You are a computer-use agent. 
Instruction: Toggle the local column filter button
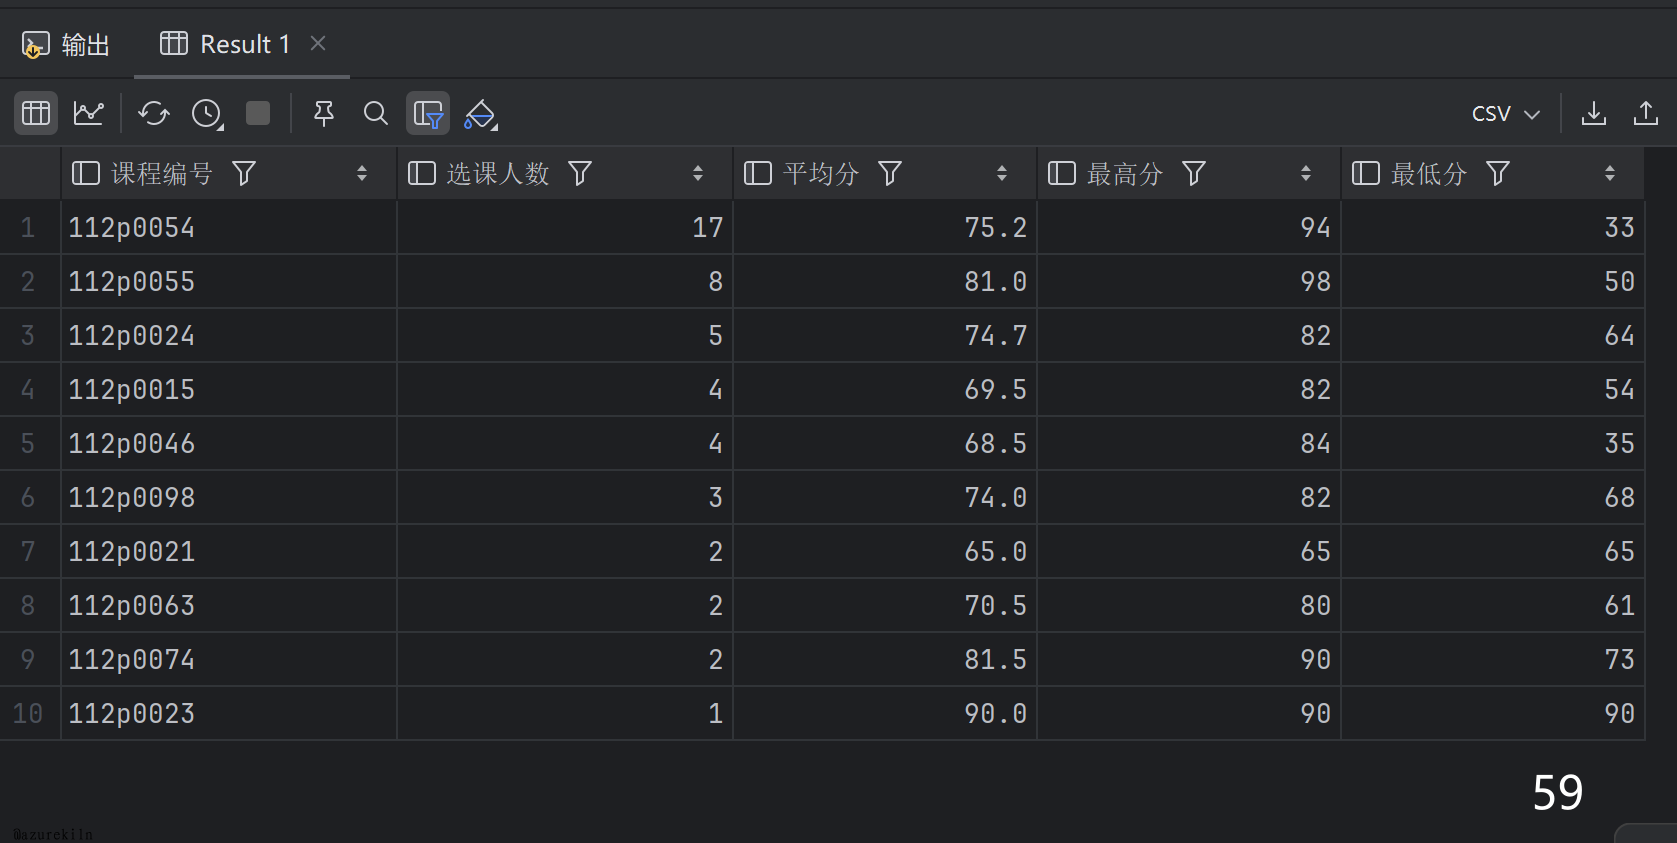point(428,113)
